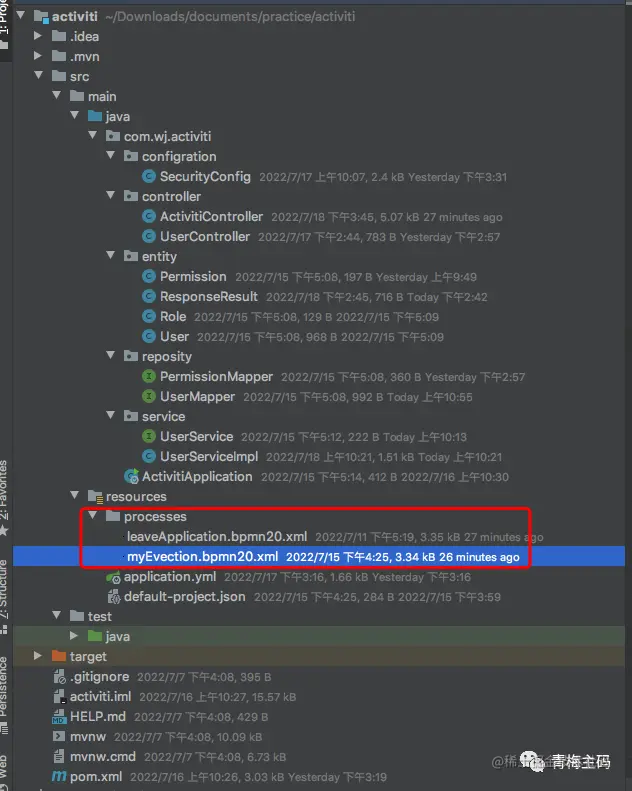Select the SecurityConfig class name
The width and height of the screenshot is (632, 791).
coord(205,176)
